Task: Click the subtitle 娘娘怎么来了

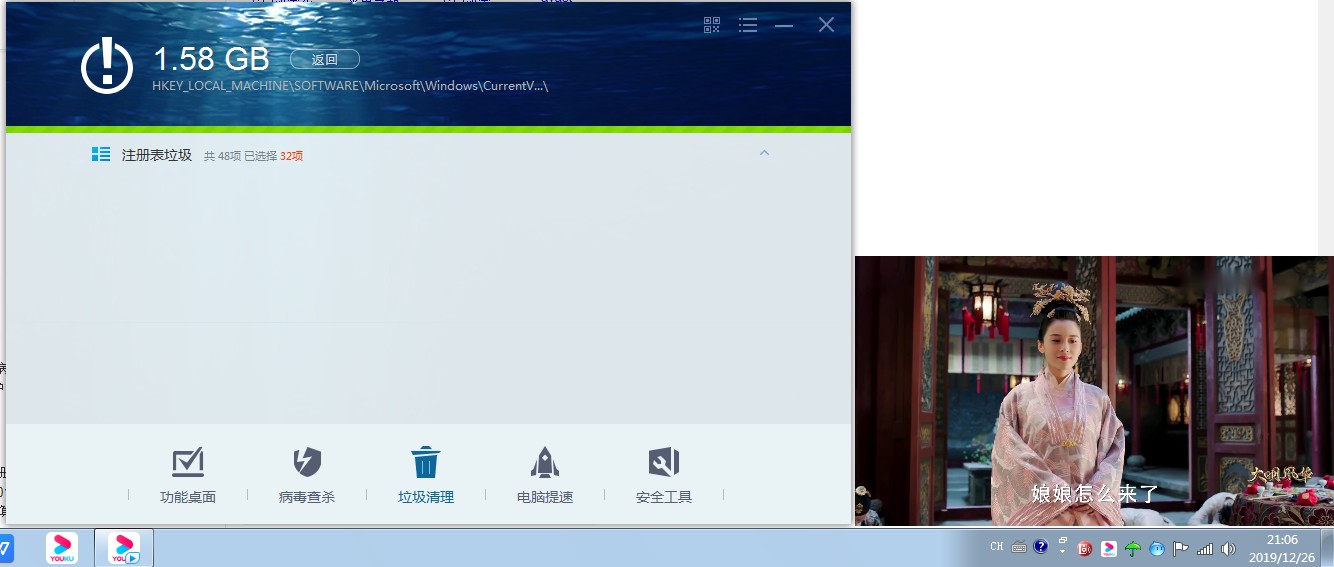Action: pyautogui.click(x=1095, y=494)
